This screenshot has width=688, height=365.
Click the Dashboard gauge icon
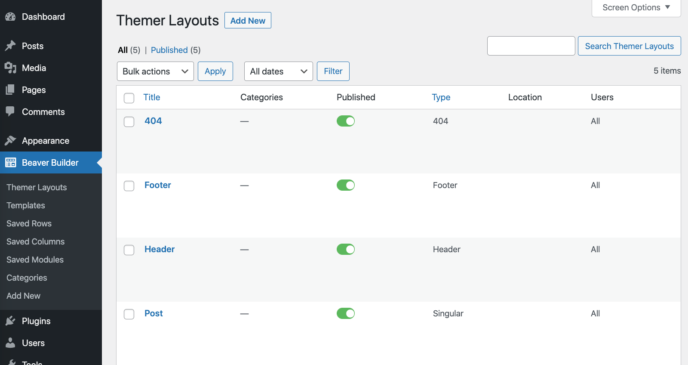[x=11, y=17]
